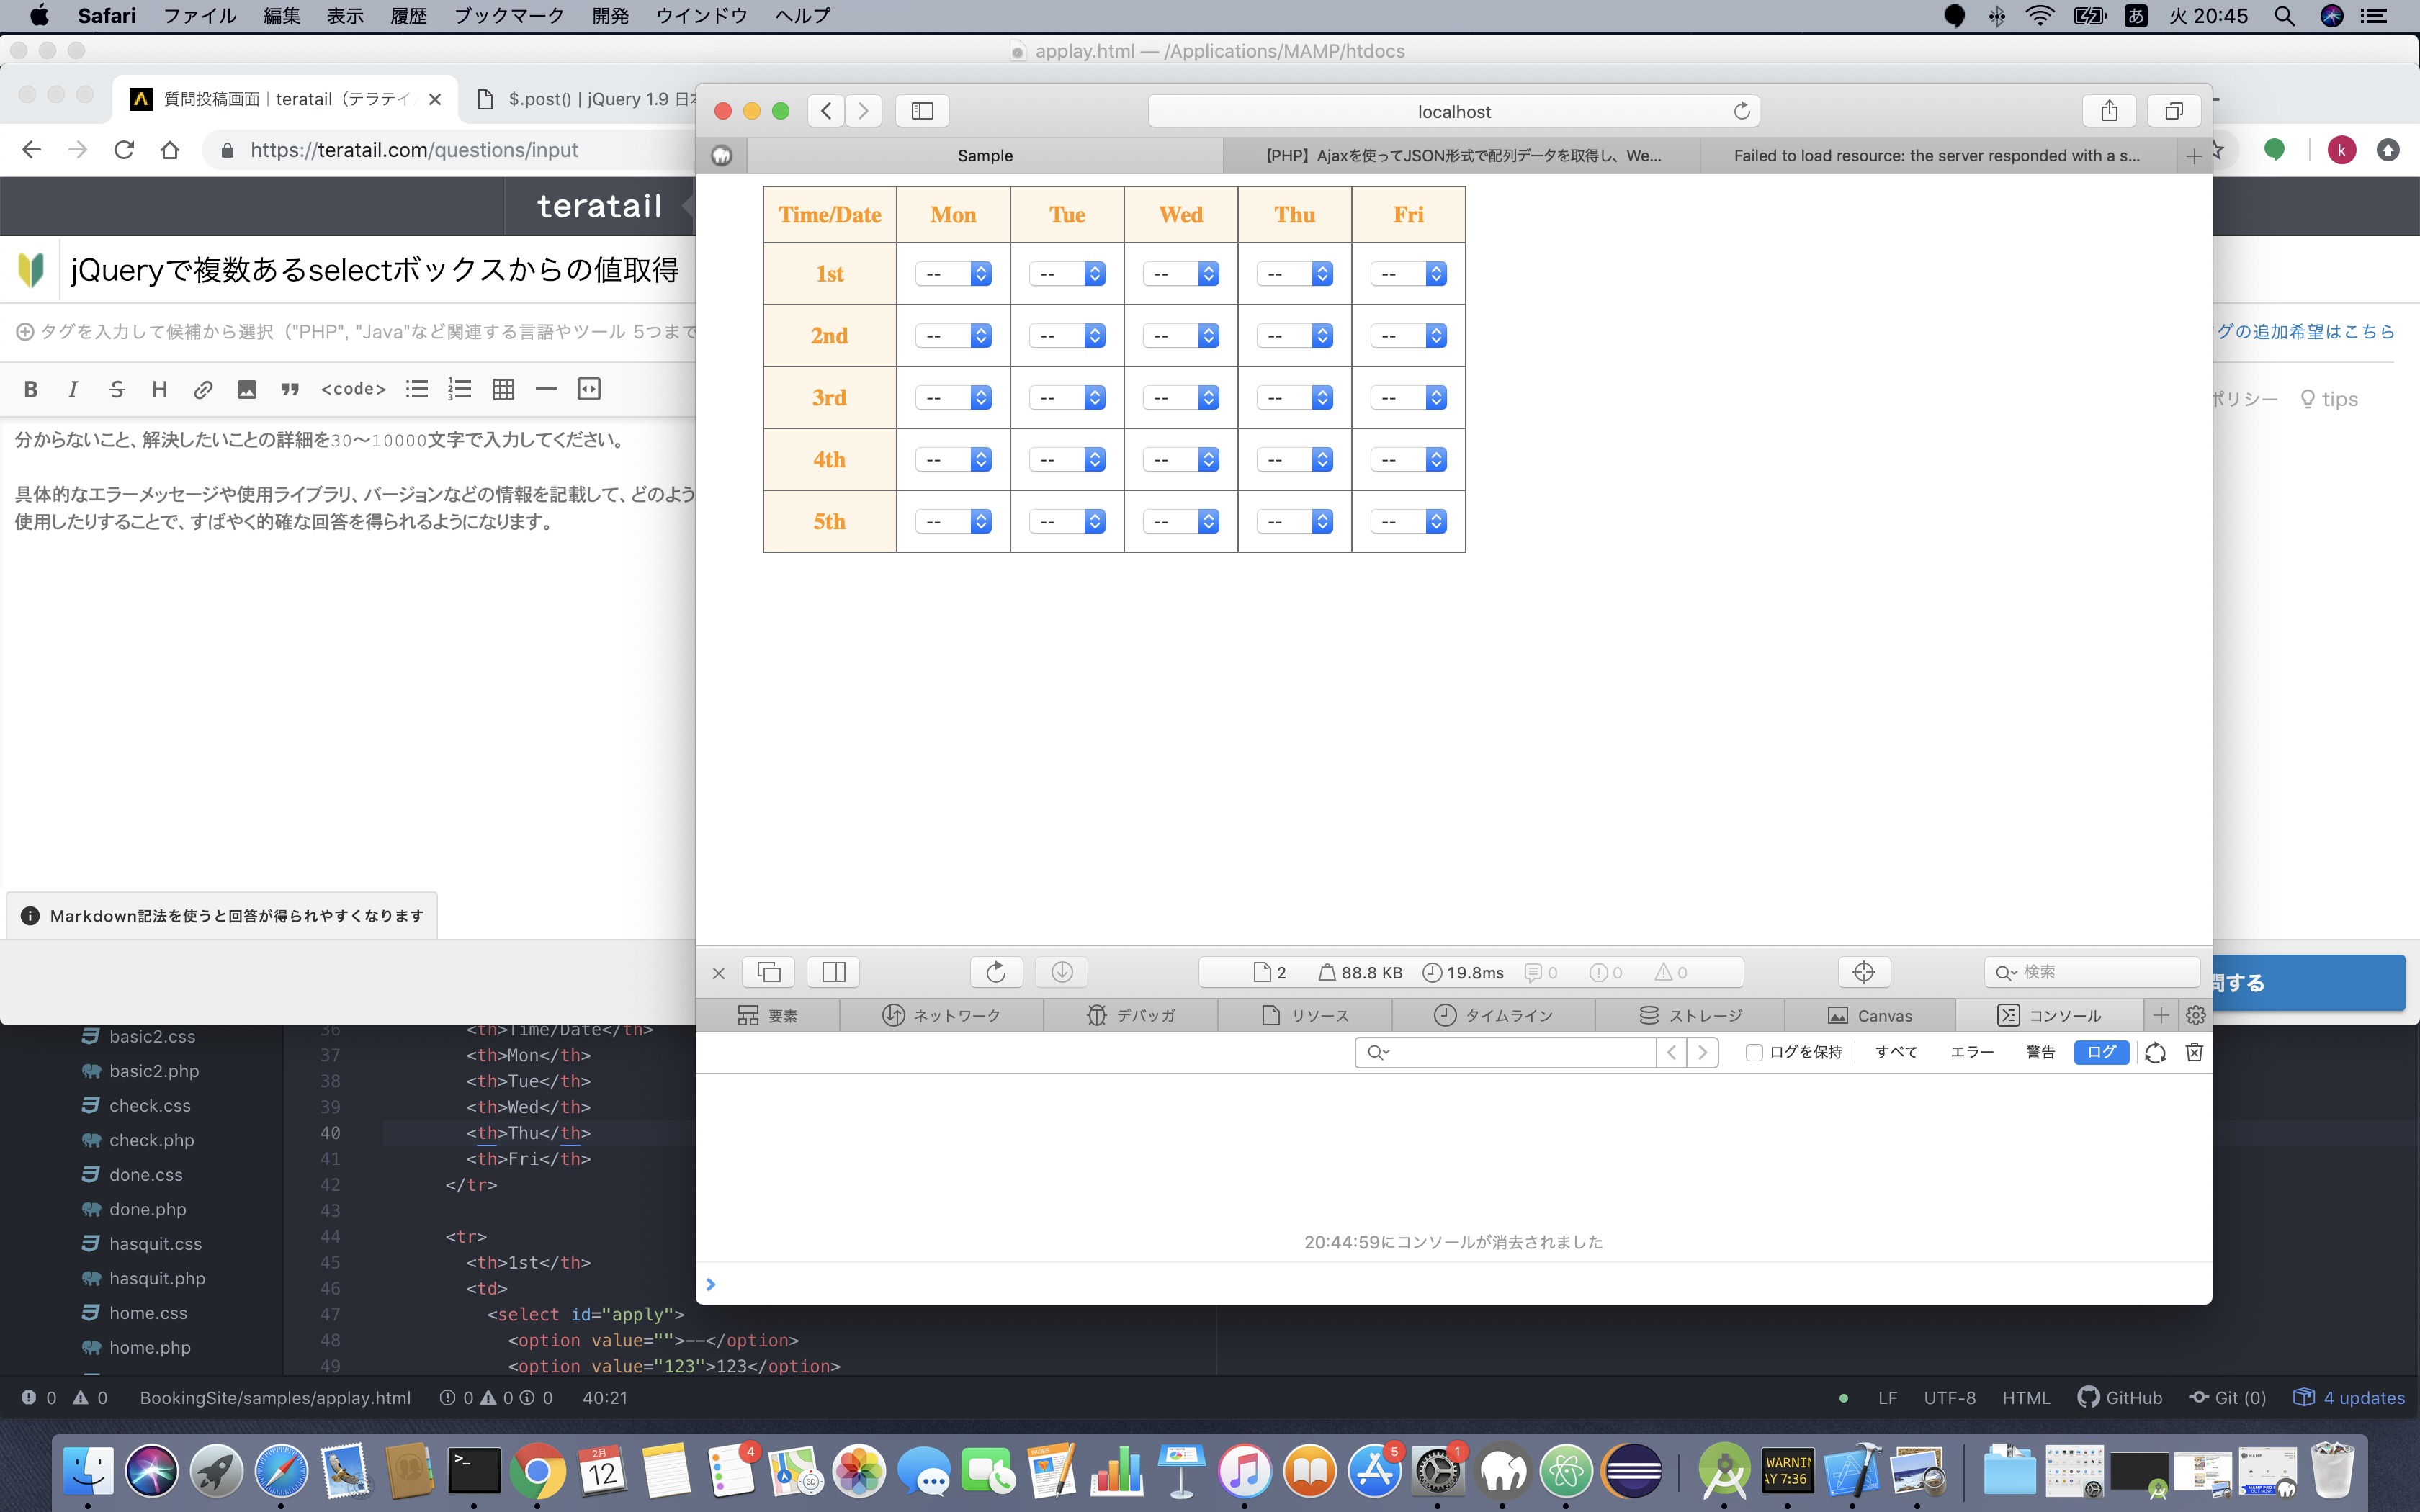Select the ログ filter toggle
2420x1512 pixels.
[2101, 1052]
